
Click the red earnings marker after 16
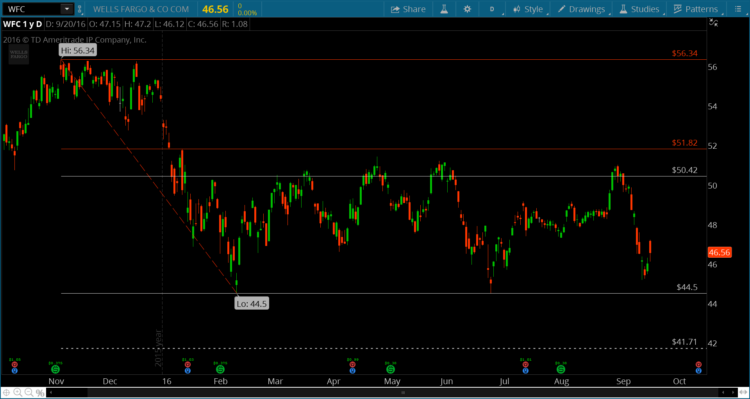(188, 365)
